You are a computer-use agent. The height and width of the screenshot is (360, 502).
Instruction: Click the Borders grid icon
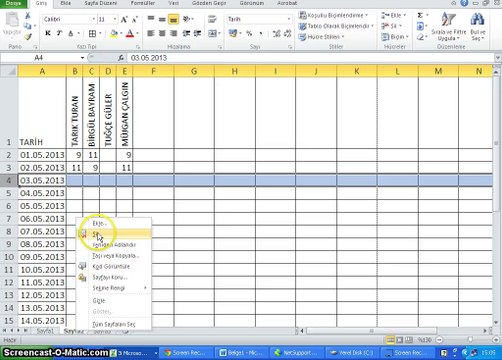92,33
